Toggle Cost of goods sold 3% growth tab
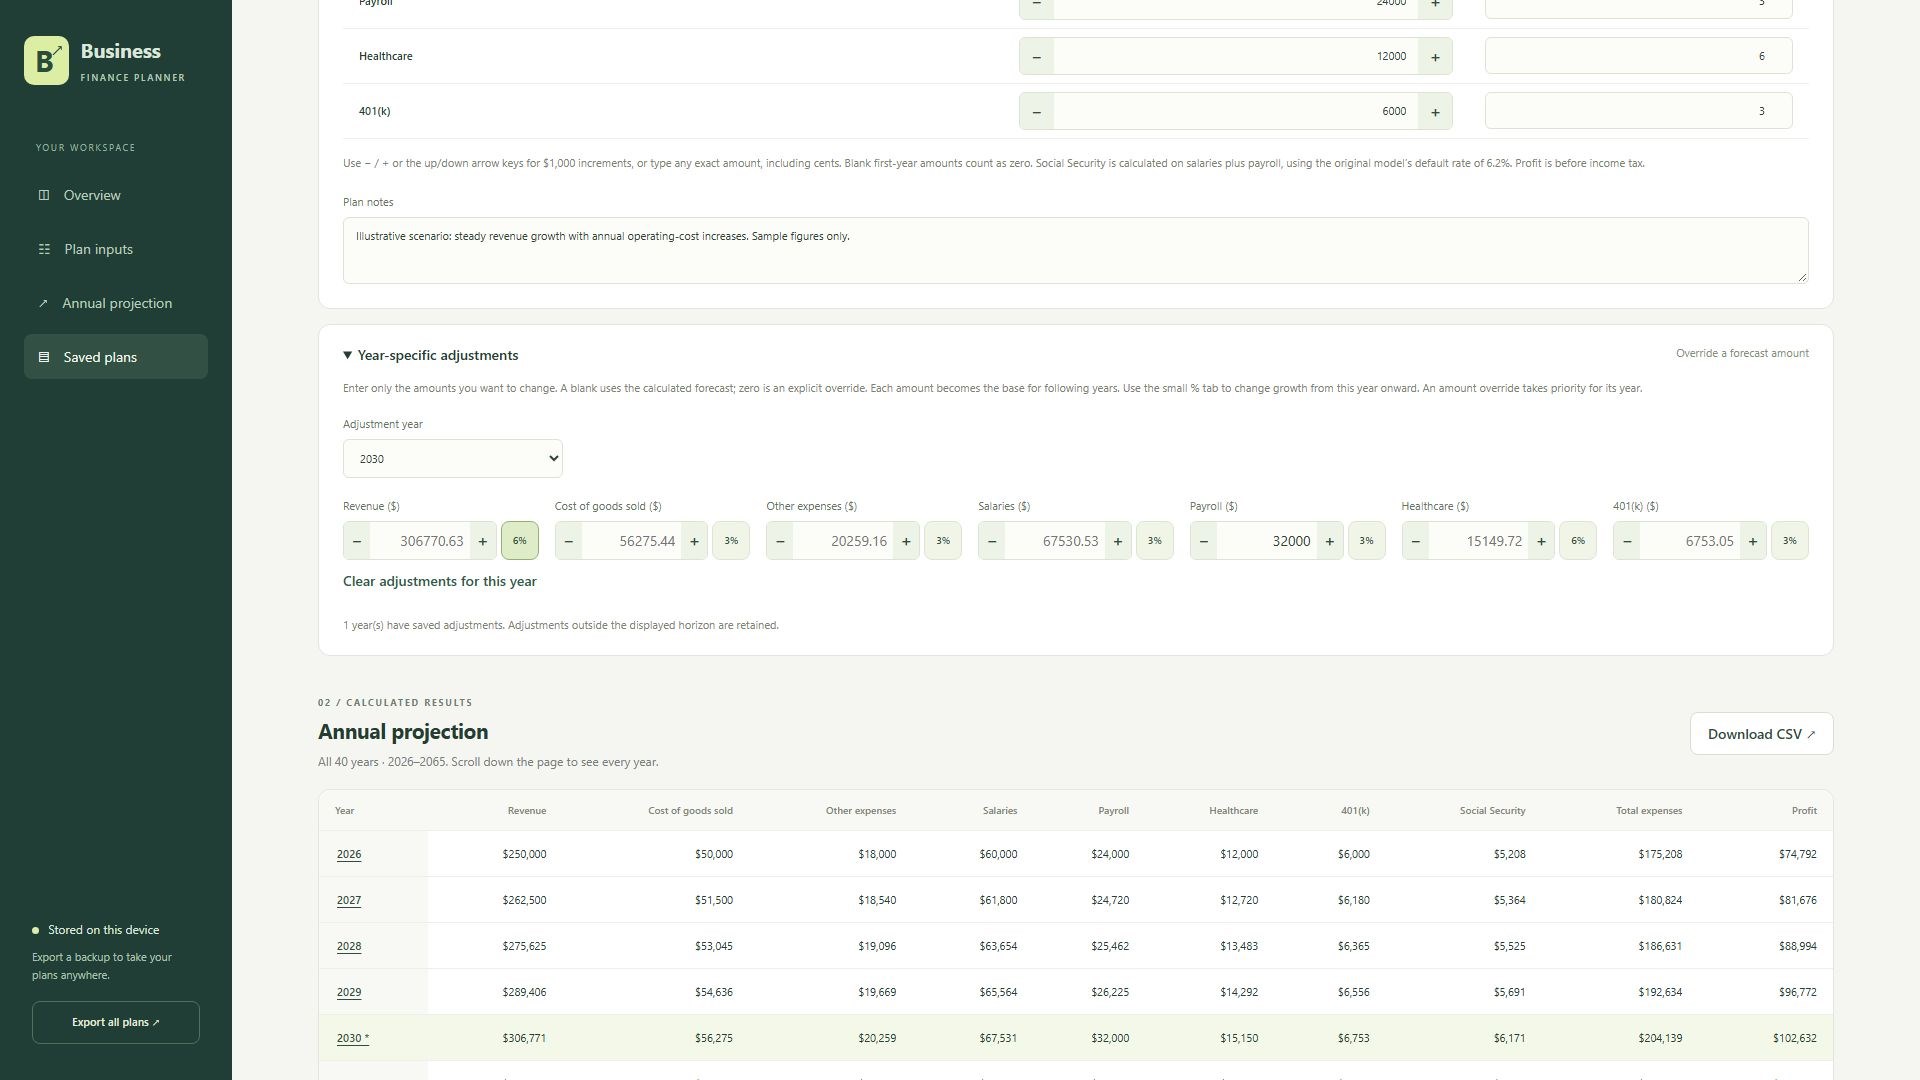The width and height of the screenshot is (1920, 1080). (731, 541)
